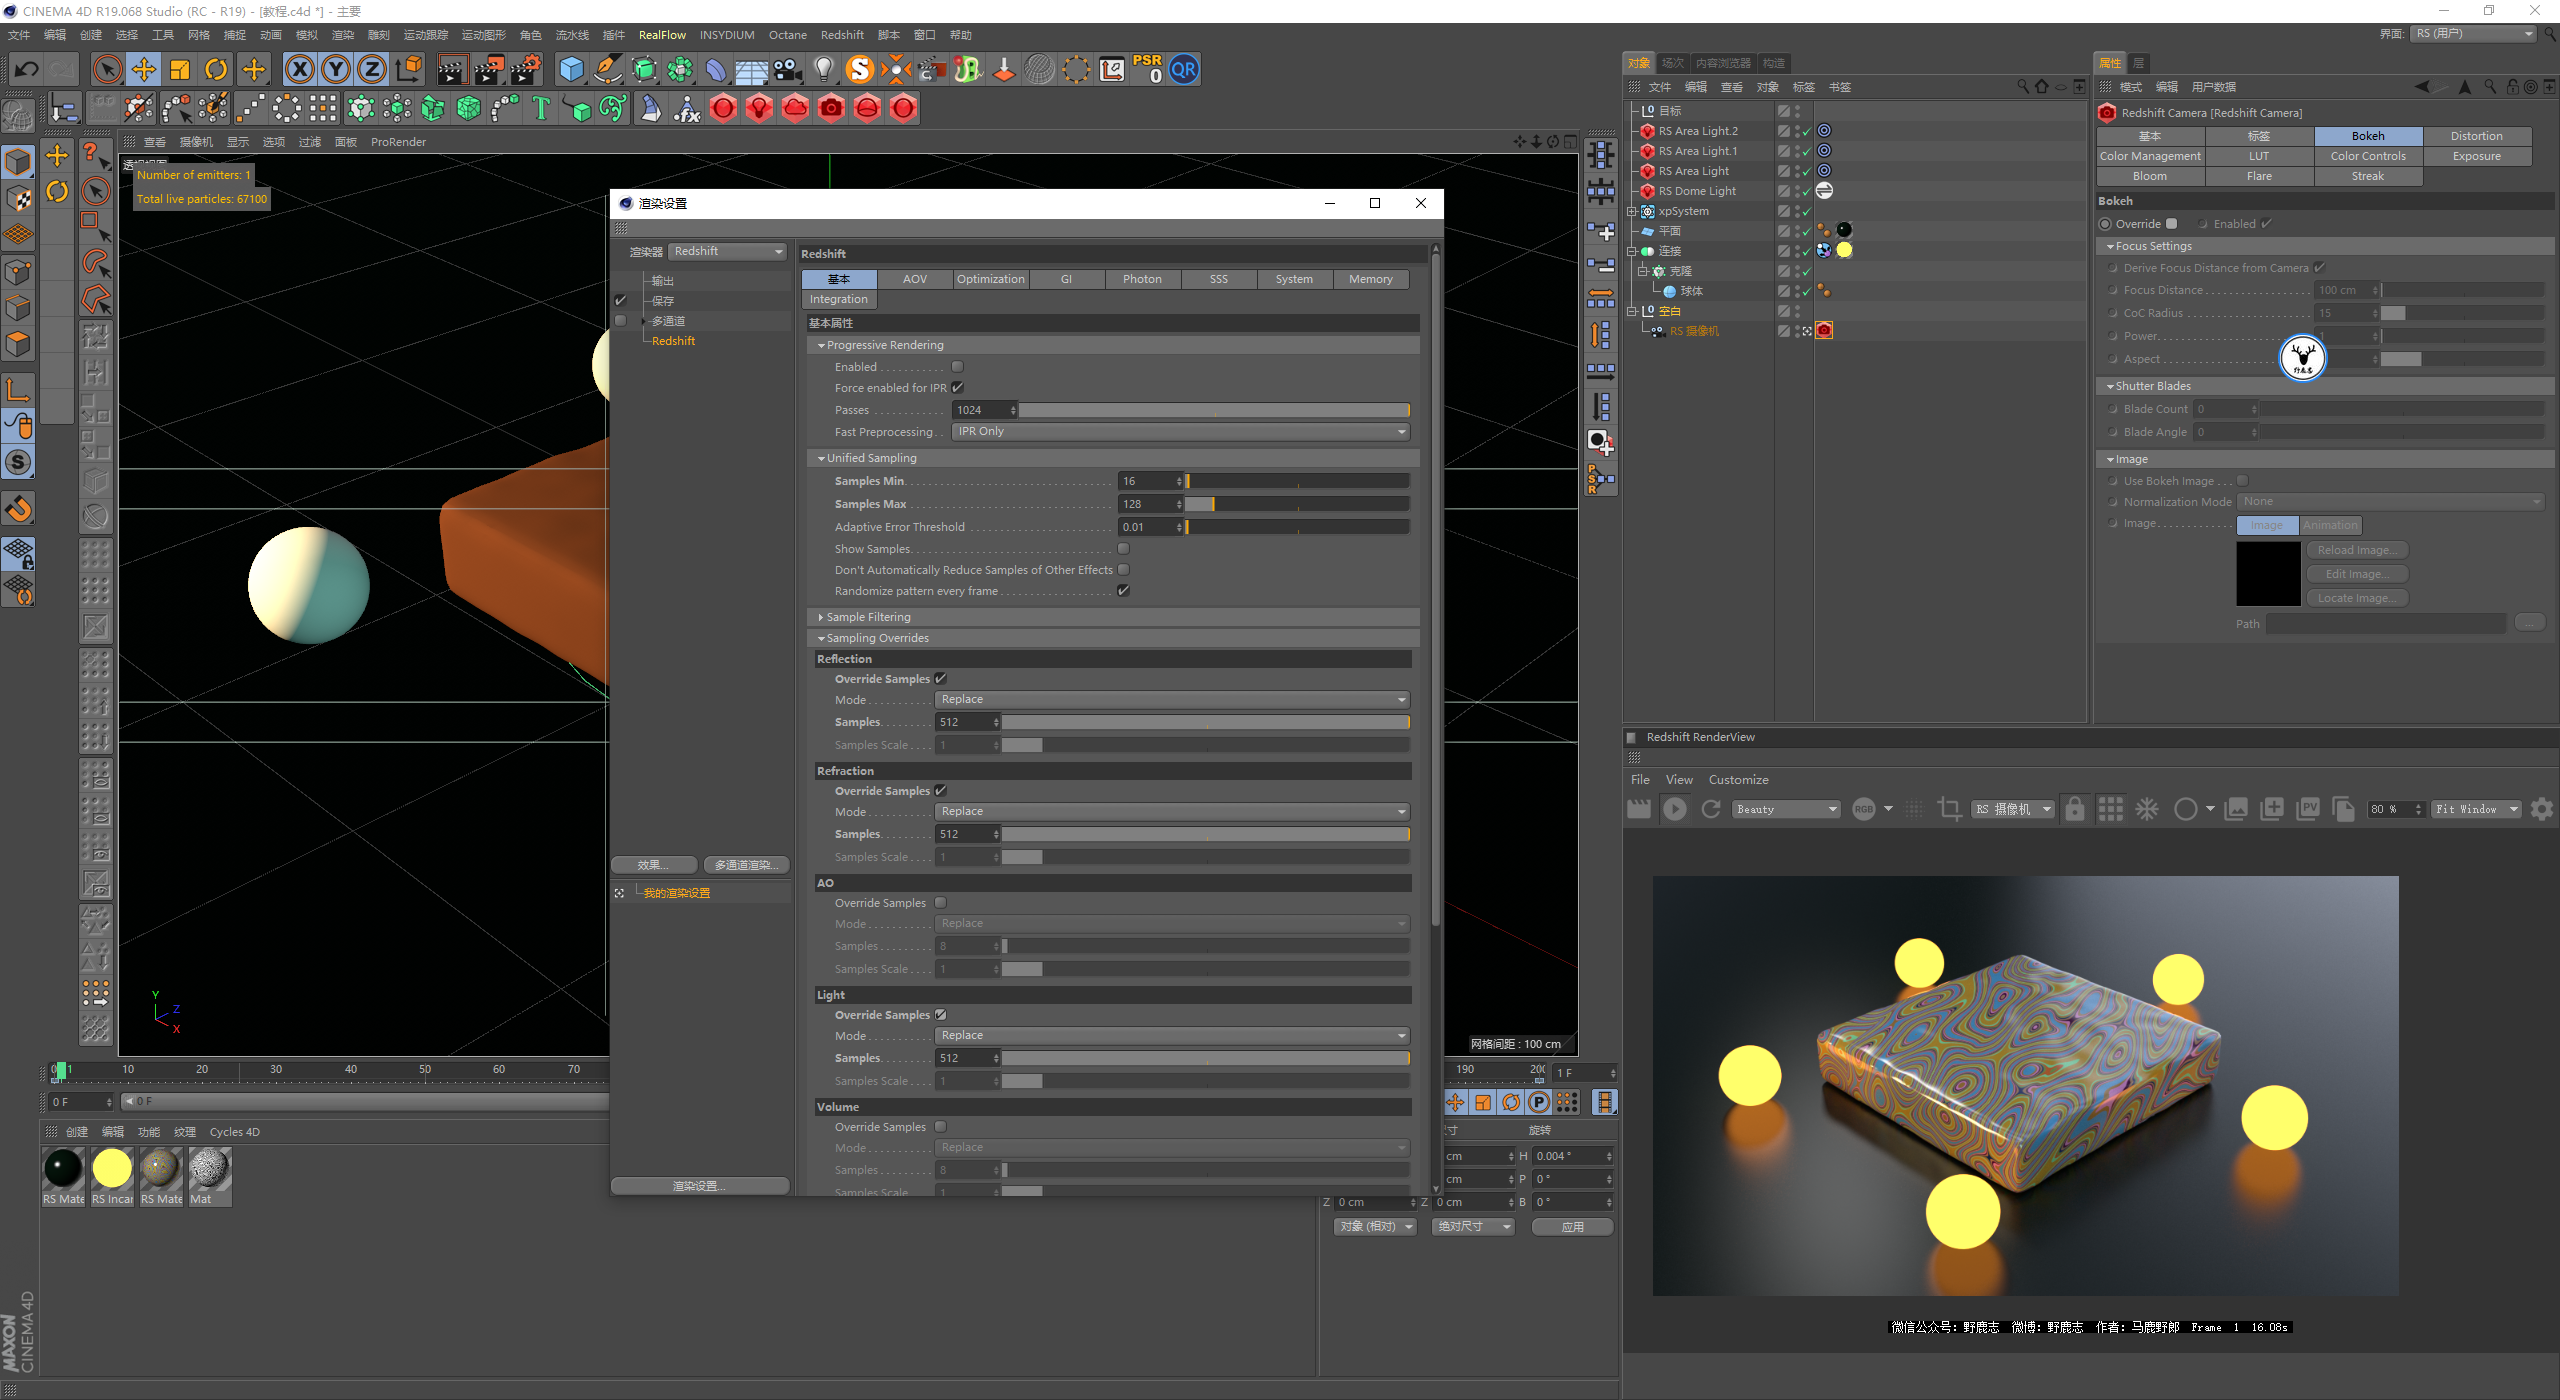Click the Undo arrow icon
The image size is (2560, 1400).
tap(27, 69)
